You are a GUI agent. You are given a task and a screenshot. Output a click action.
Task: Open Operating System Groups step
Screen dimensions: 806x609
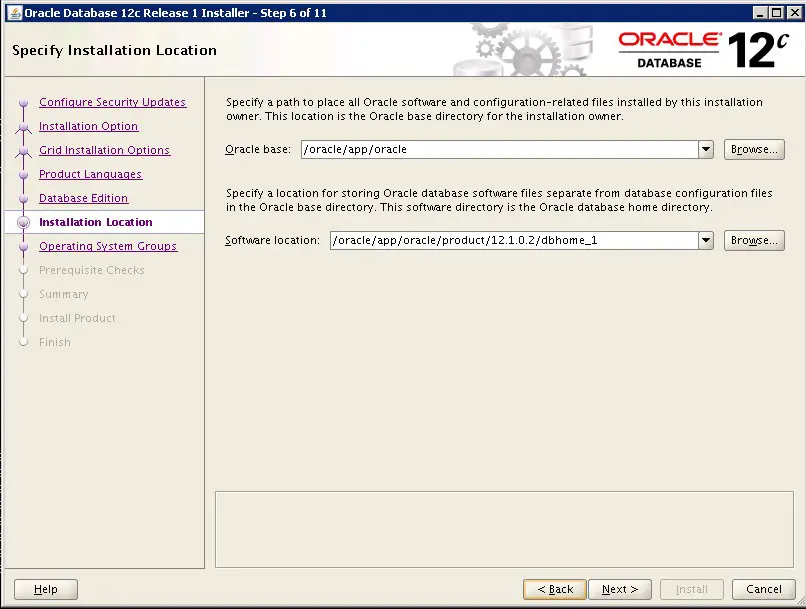pos(108,246)
